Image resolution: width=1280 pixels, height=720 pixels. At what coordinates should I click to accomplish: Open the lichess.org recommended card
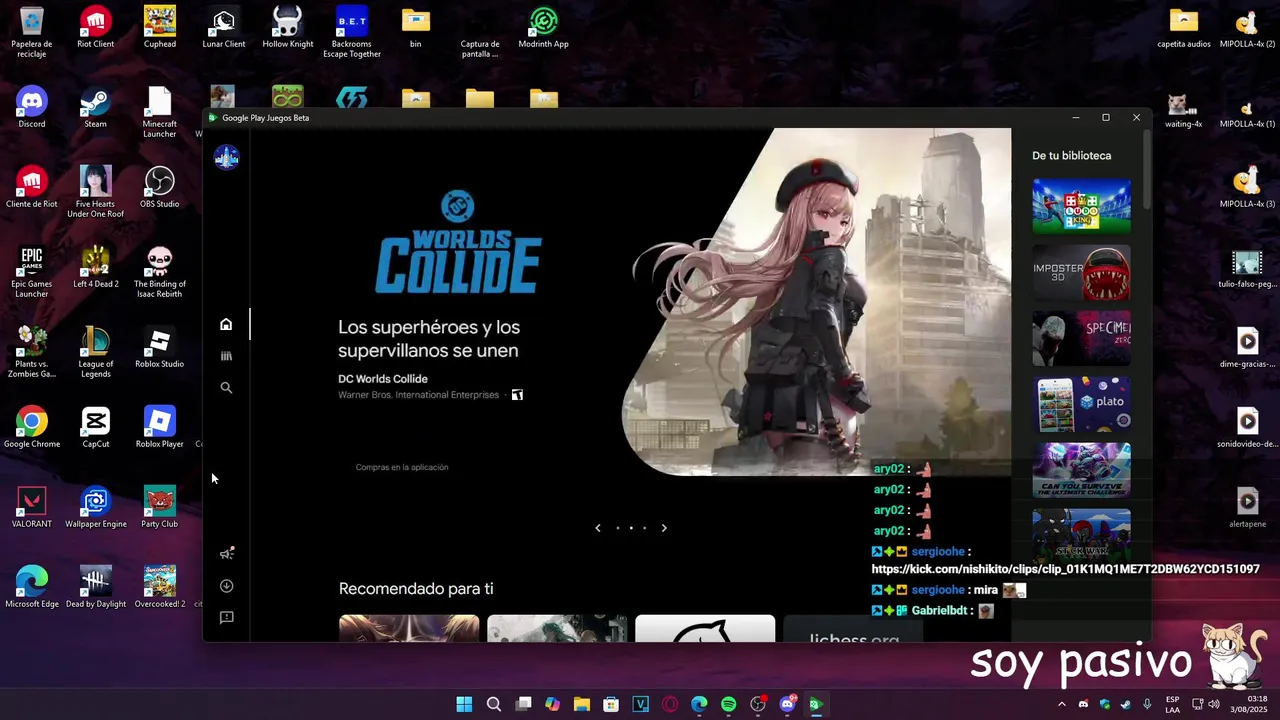coord(853,628)
